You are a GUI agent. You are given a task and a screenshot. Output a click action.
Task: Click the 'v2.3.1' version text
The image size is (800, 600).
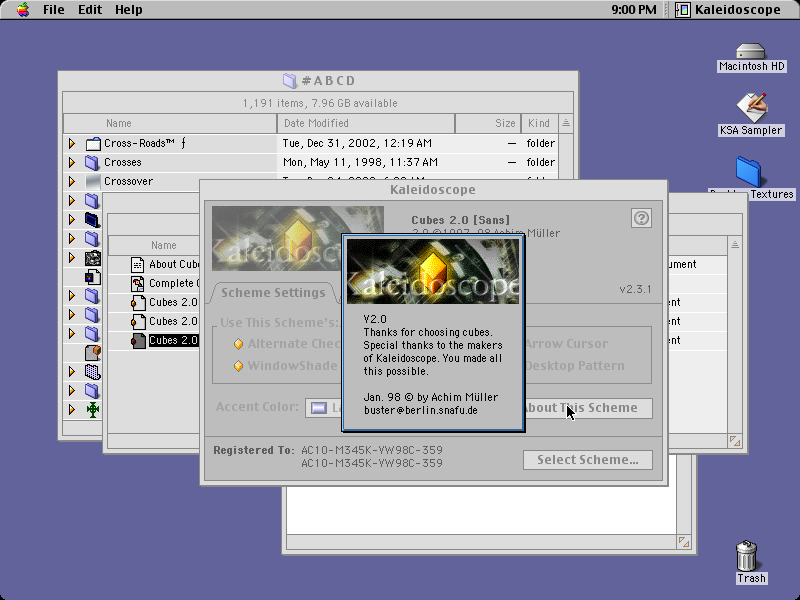(x=635, y=289)
